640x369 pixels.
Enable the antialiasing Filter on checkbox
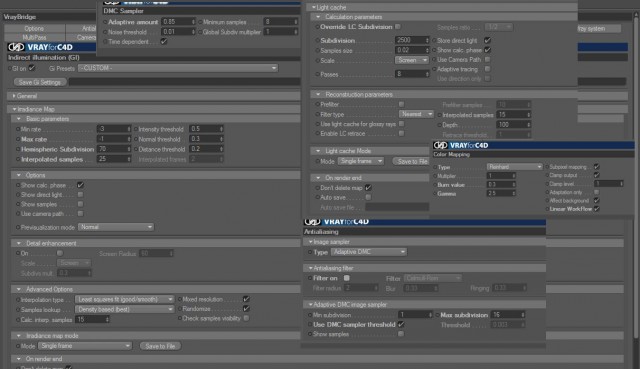pos(347,278)
